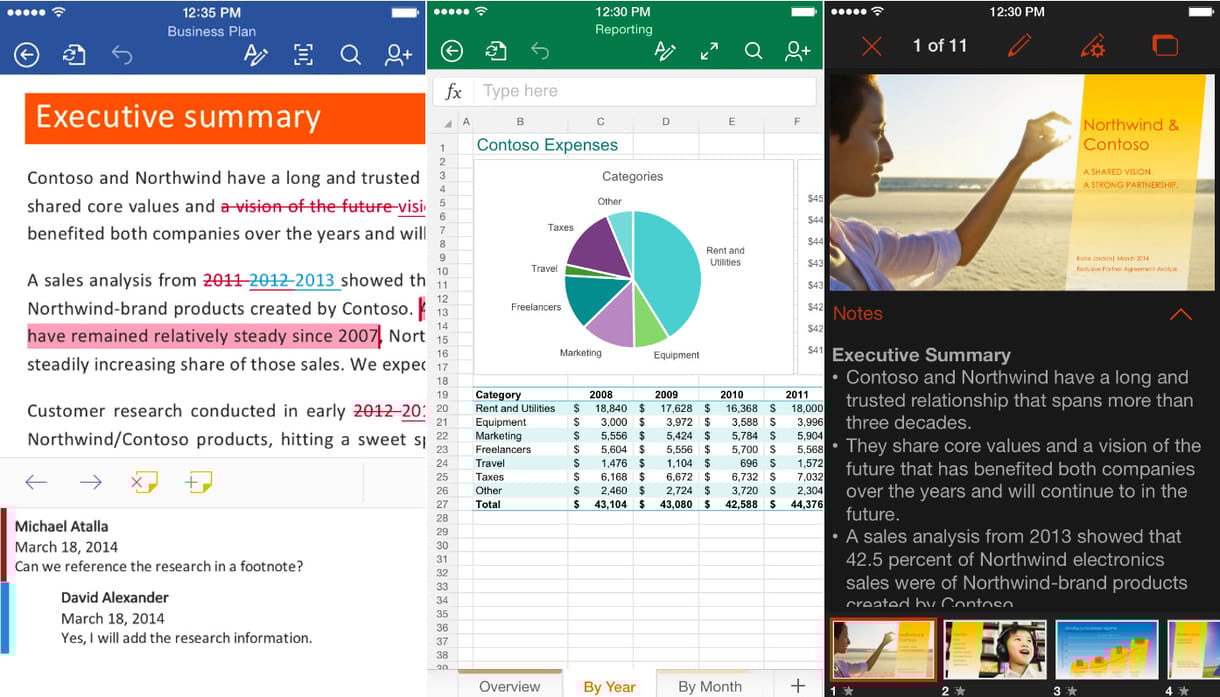Click the 2010 column header cell
The height and width of the screenshot is (697, 1220).
(731, 394)
